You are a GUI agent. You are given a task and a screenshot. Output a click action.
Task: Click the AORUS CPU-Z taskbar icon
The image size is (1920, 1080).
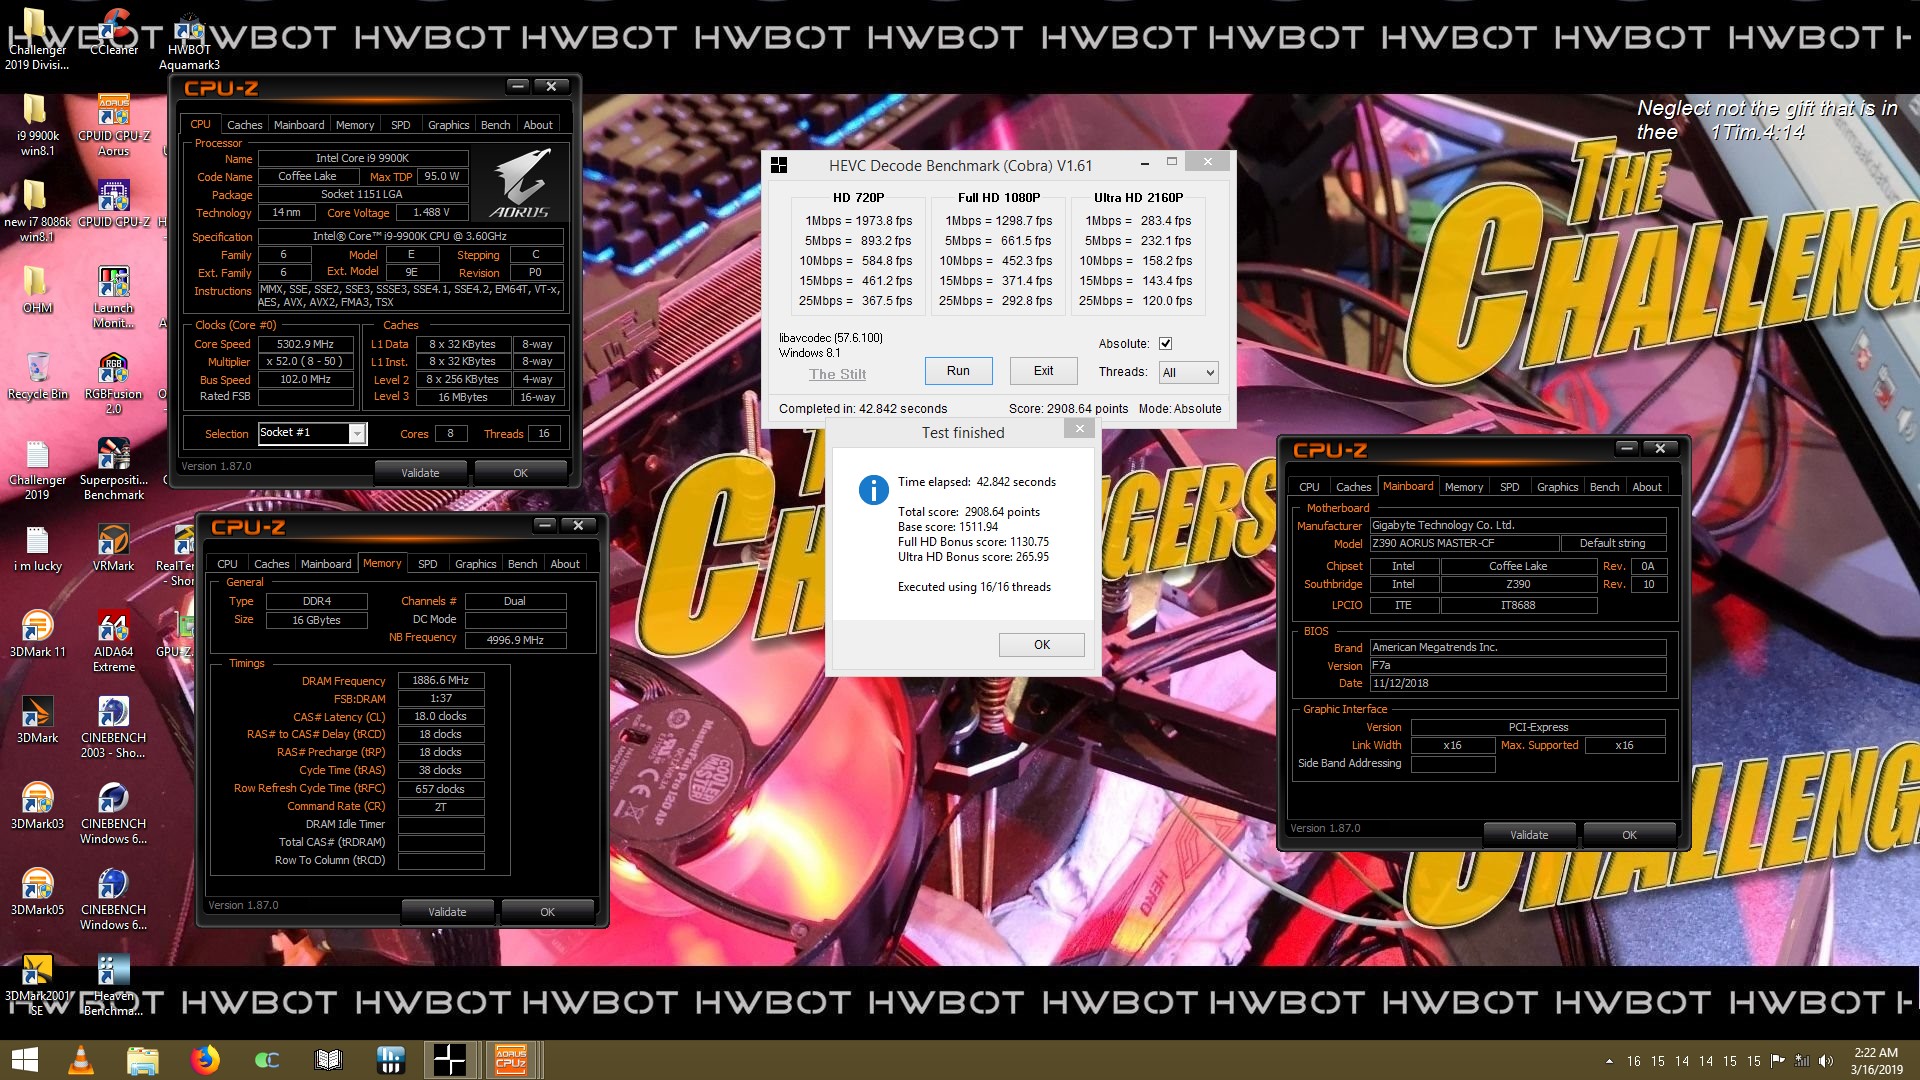(x=511, y=1060)
